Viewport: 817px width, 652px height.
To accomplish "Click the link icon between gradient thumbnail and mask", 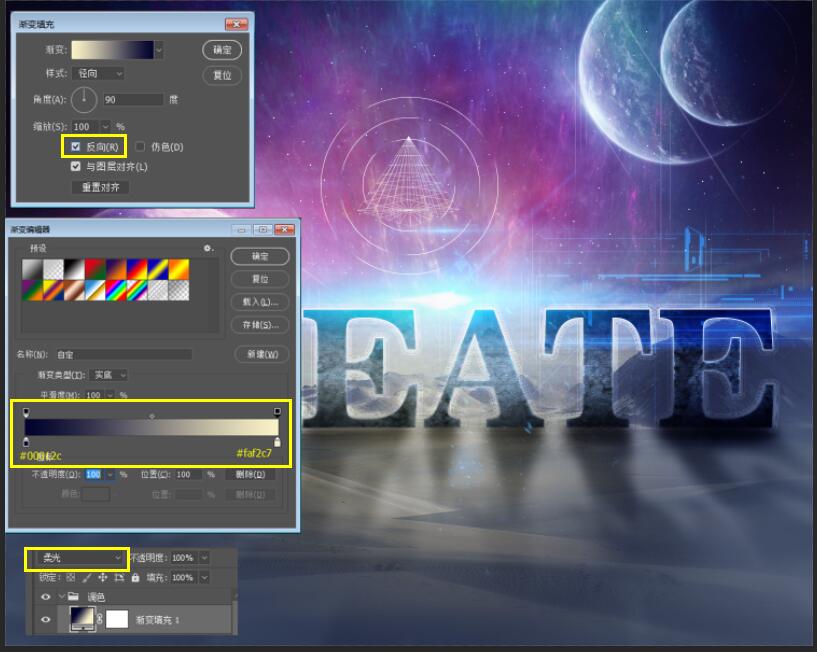I will tap(100, 619).
